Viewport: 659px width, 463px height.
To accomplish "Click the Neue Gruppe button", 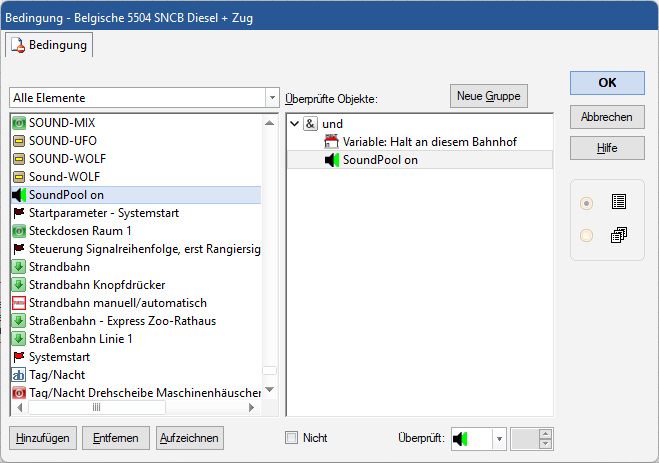I will (x=488, y=95).
